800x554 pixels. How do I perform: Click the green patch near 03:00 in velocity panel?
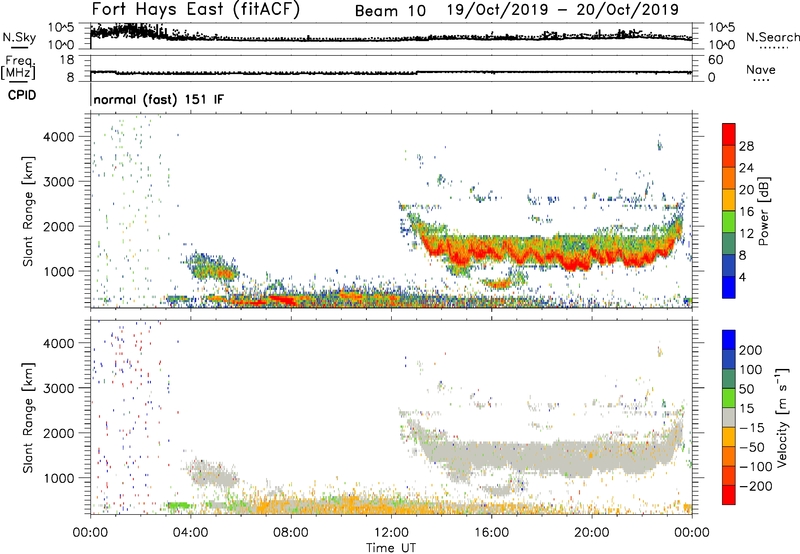(178, 506)
